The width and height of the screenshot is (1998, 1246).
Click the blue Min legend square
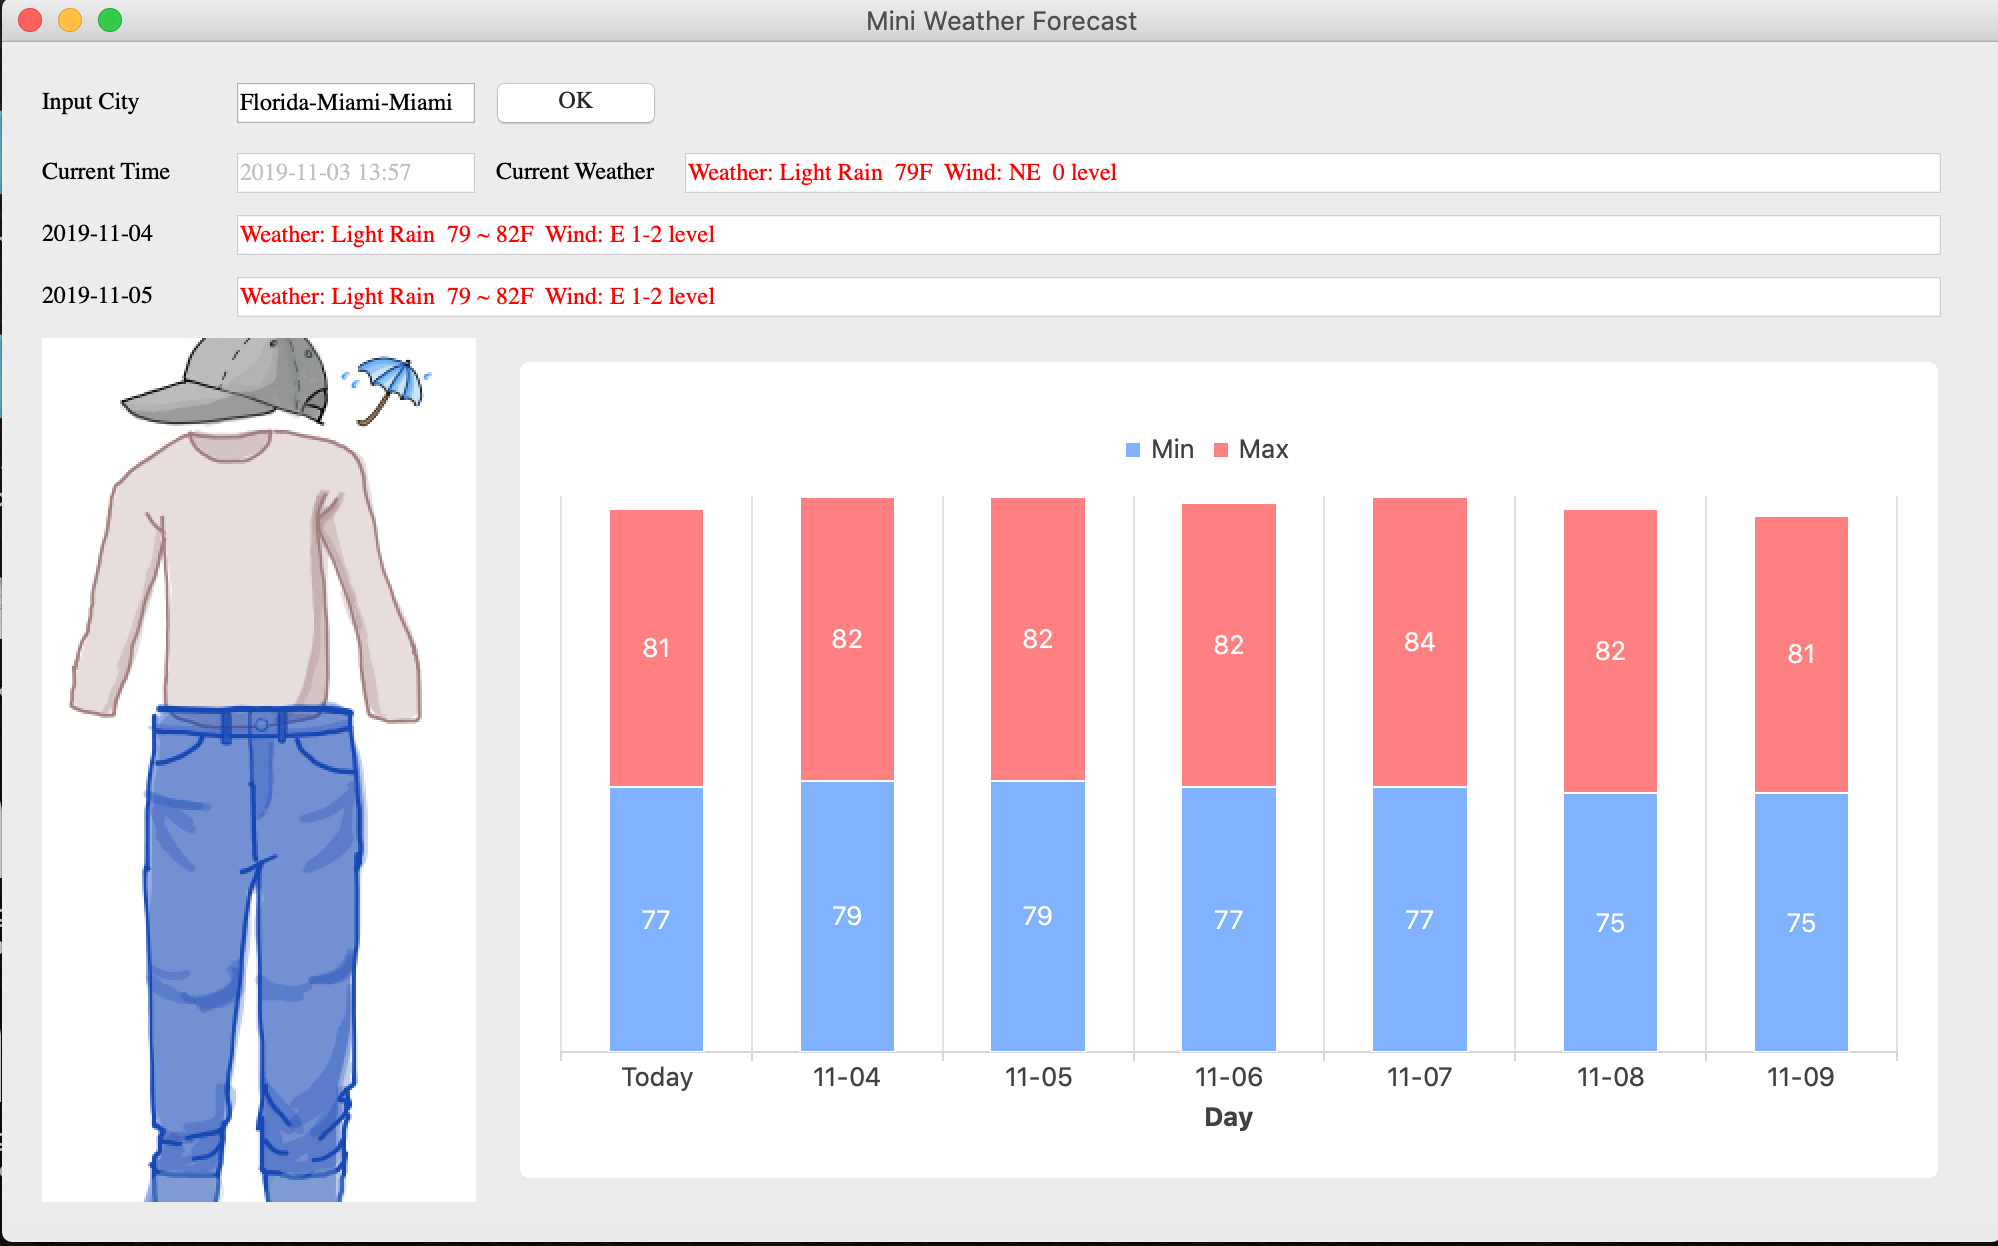click(x=1133, y=450)
